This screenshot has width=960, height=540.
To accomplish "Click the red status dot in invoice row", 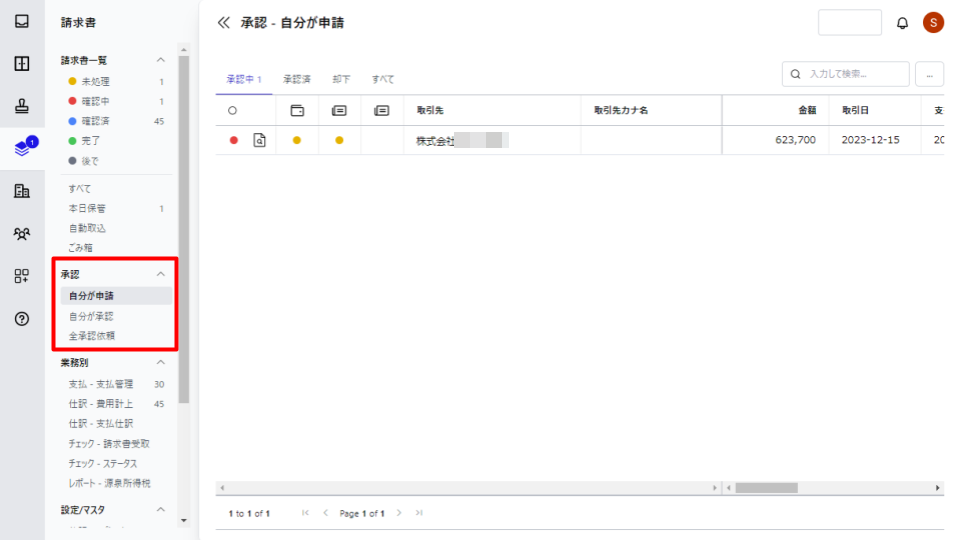I will [234, 140].
